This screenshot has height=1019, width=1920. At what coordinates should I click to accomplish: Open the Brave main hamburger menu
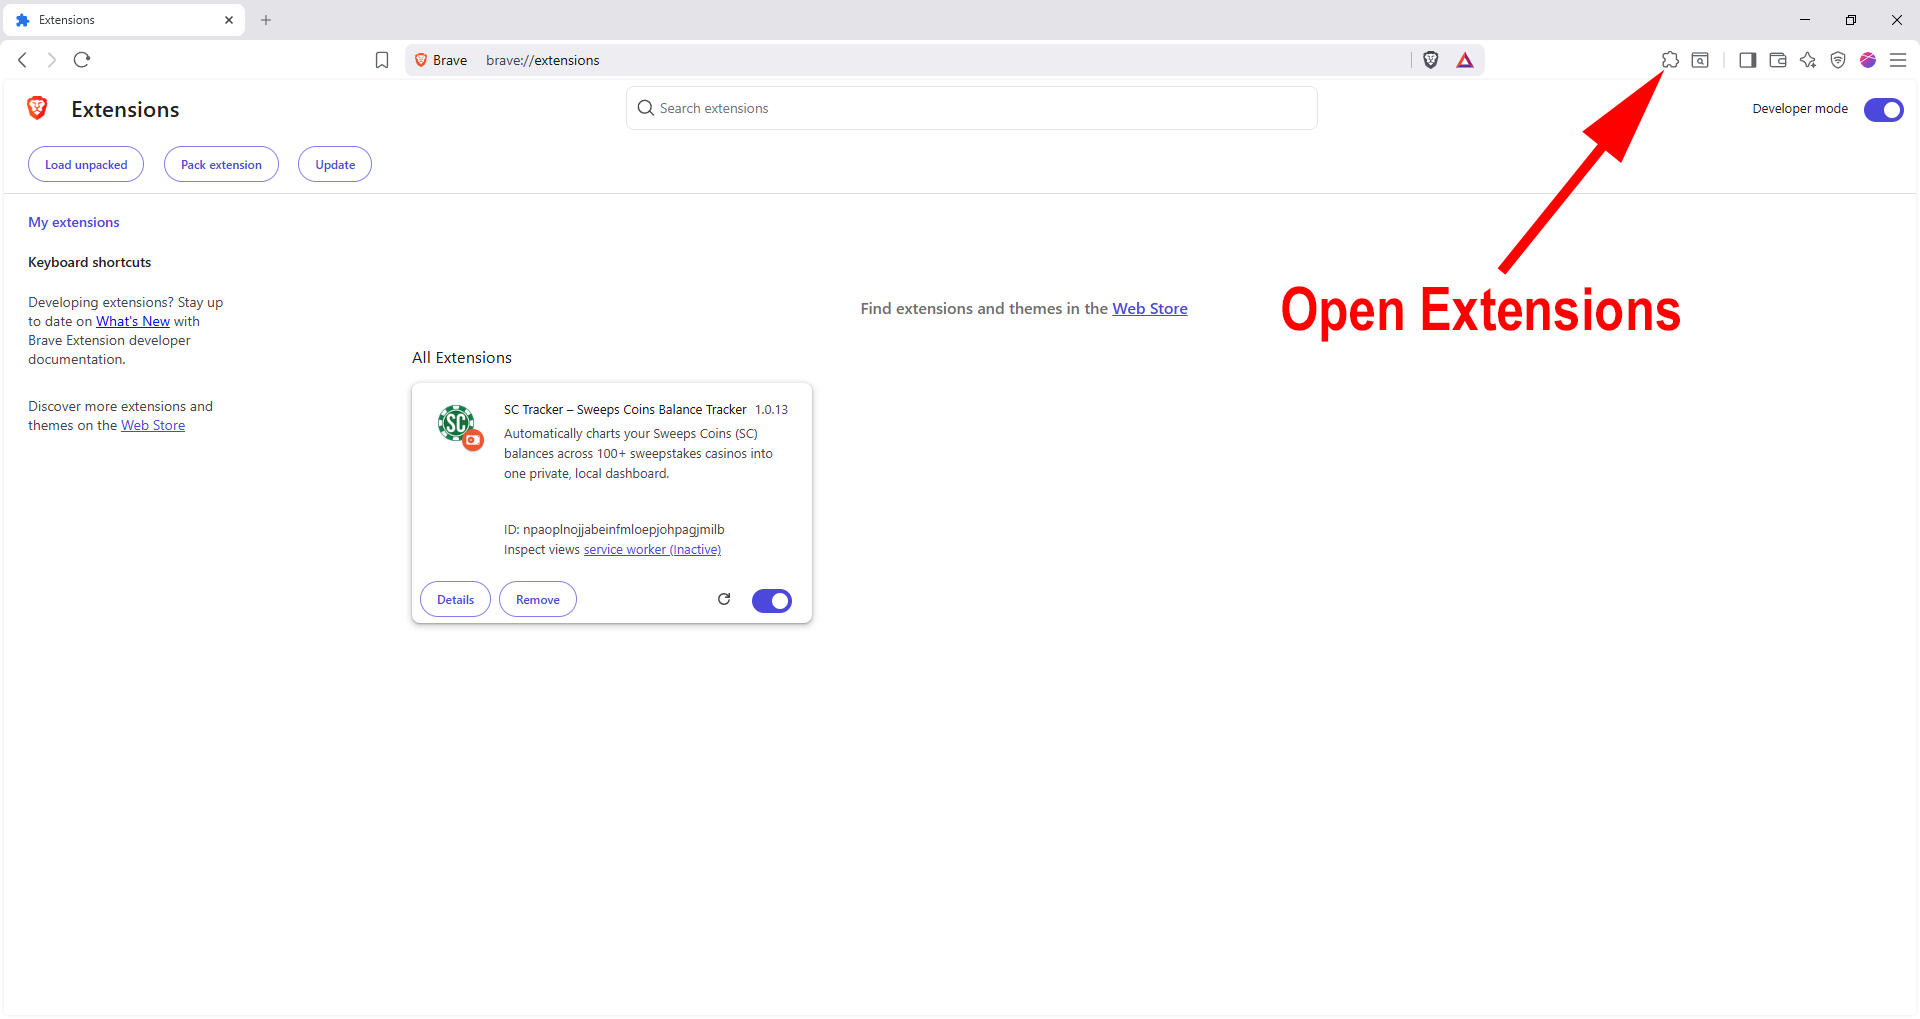(1898, 60)
